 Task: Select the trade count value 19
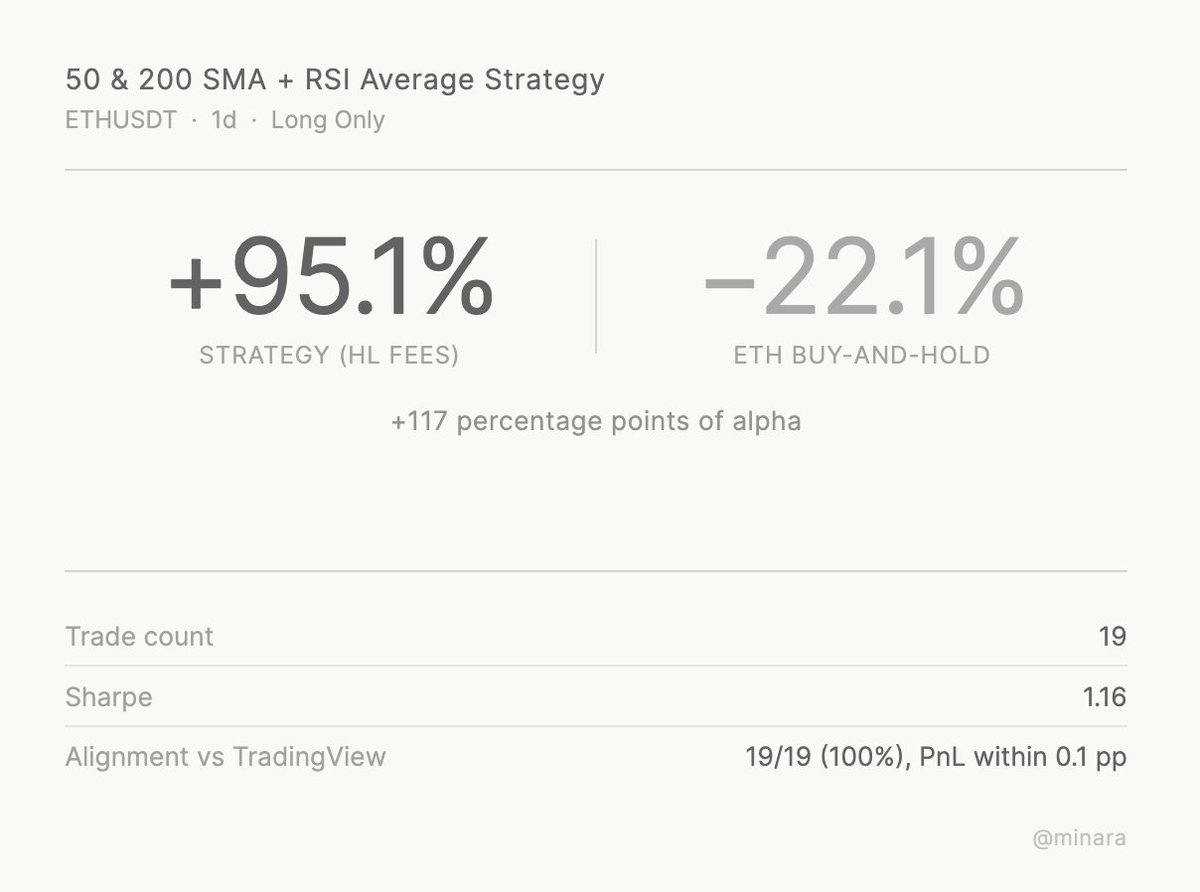1111,637
